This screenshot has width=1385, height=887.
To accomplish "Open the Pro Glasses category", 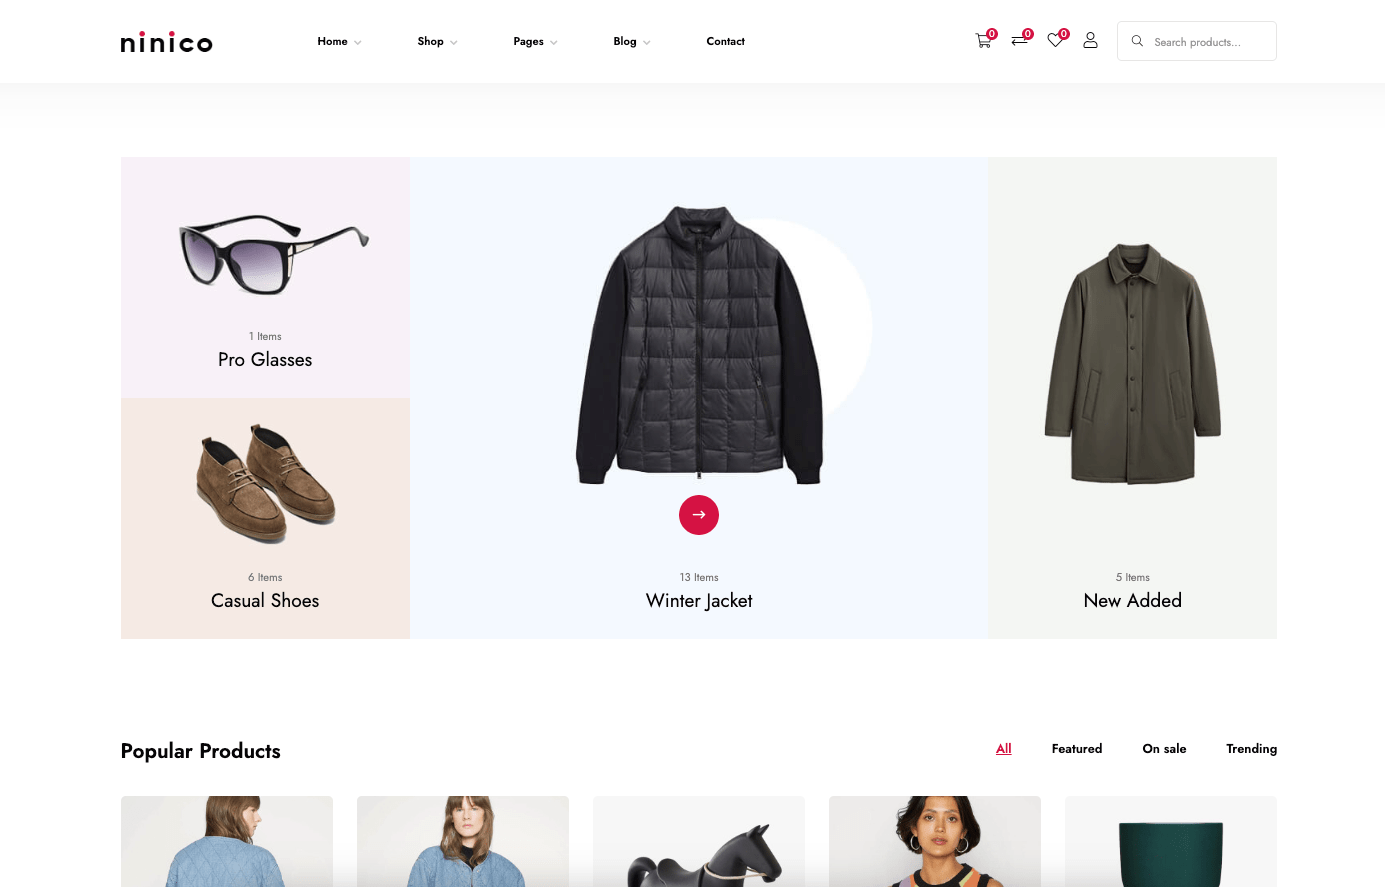I will click(x=265, y=359).
